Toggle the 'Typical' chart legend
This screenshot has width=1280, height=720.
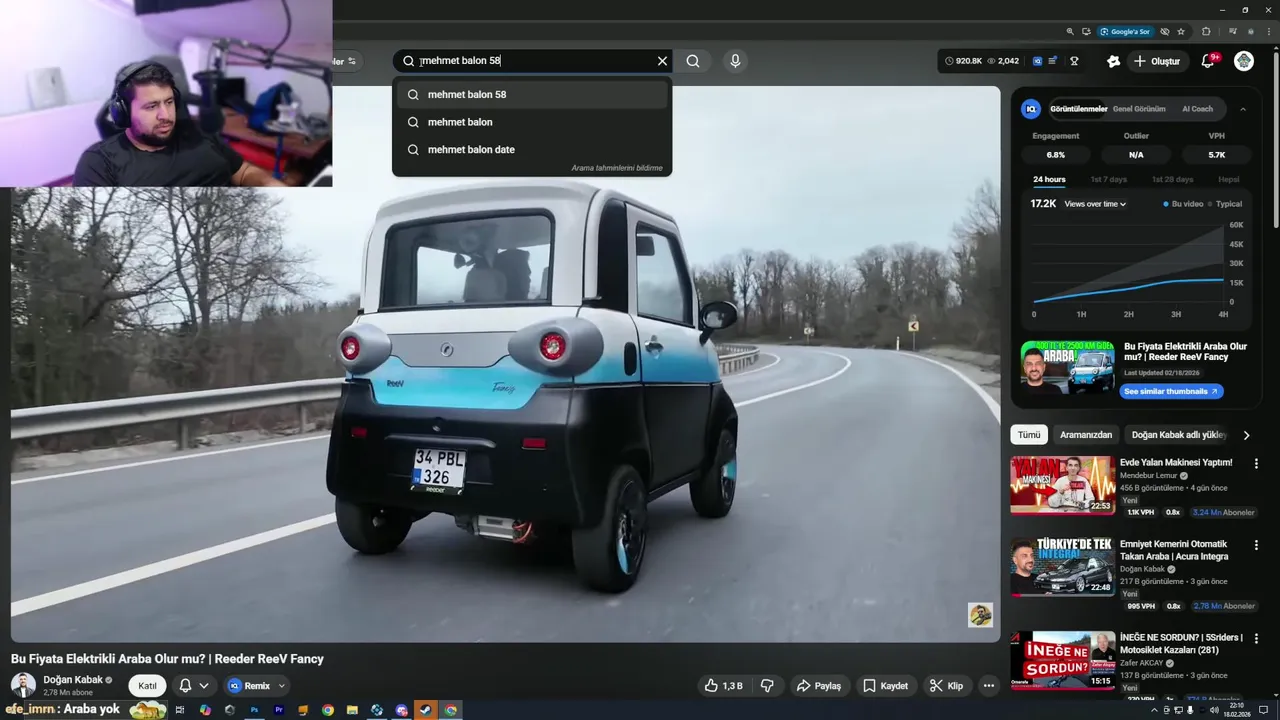[x=1224, y=204]
